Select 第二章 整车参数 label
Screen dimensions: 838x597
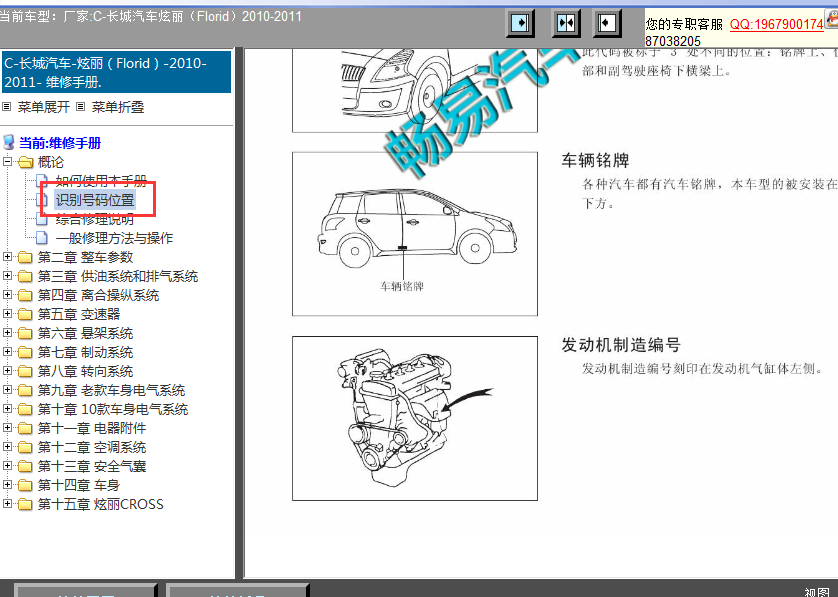click(86, 257)
